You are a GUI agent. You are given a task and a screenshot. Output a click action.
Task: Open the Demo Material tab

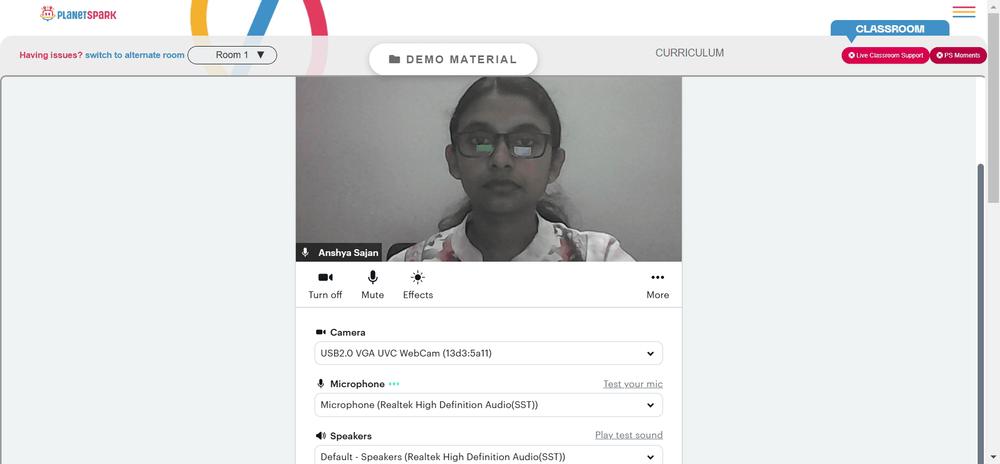point(453,59)
